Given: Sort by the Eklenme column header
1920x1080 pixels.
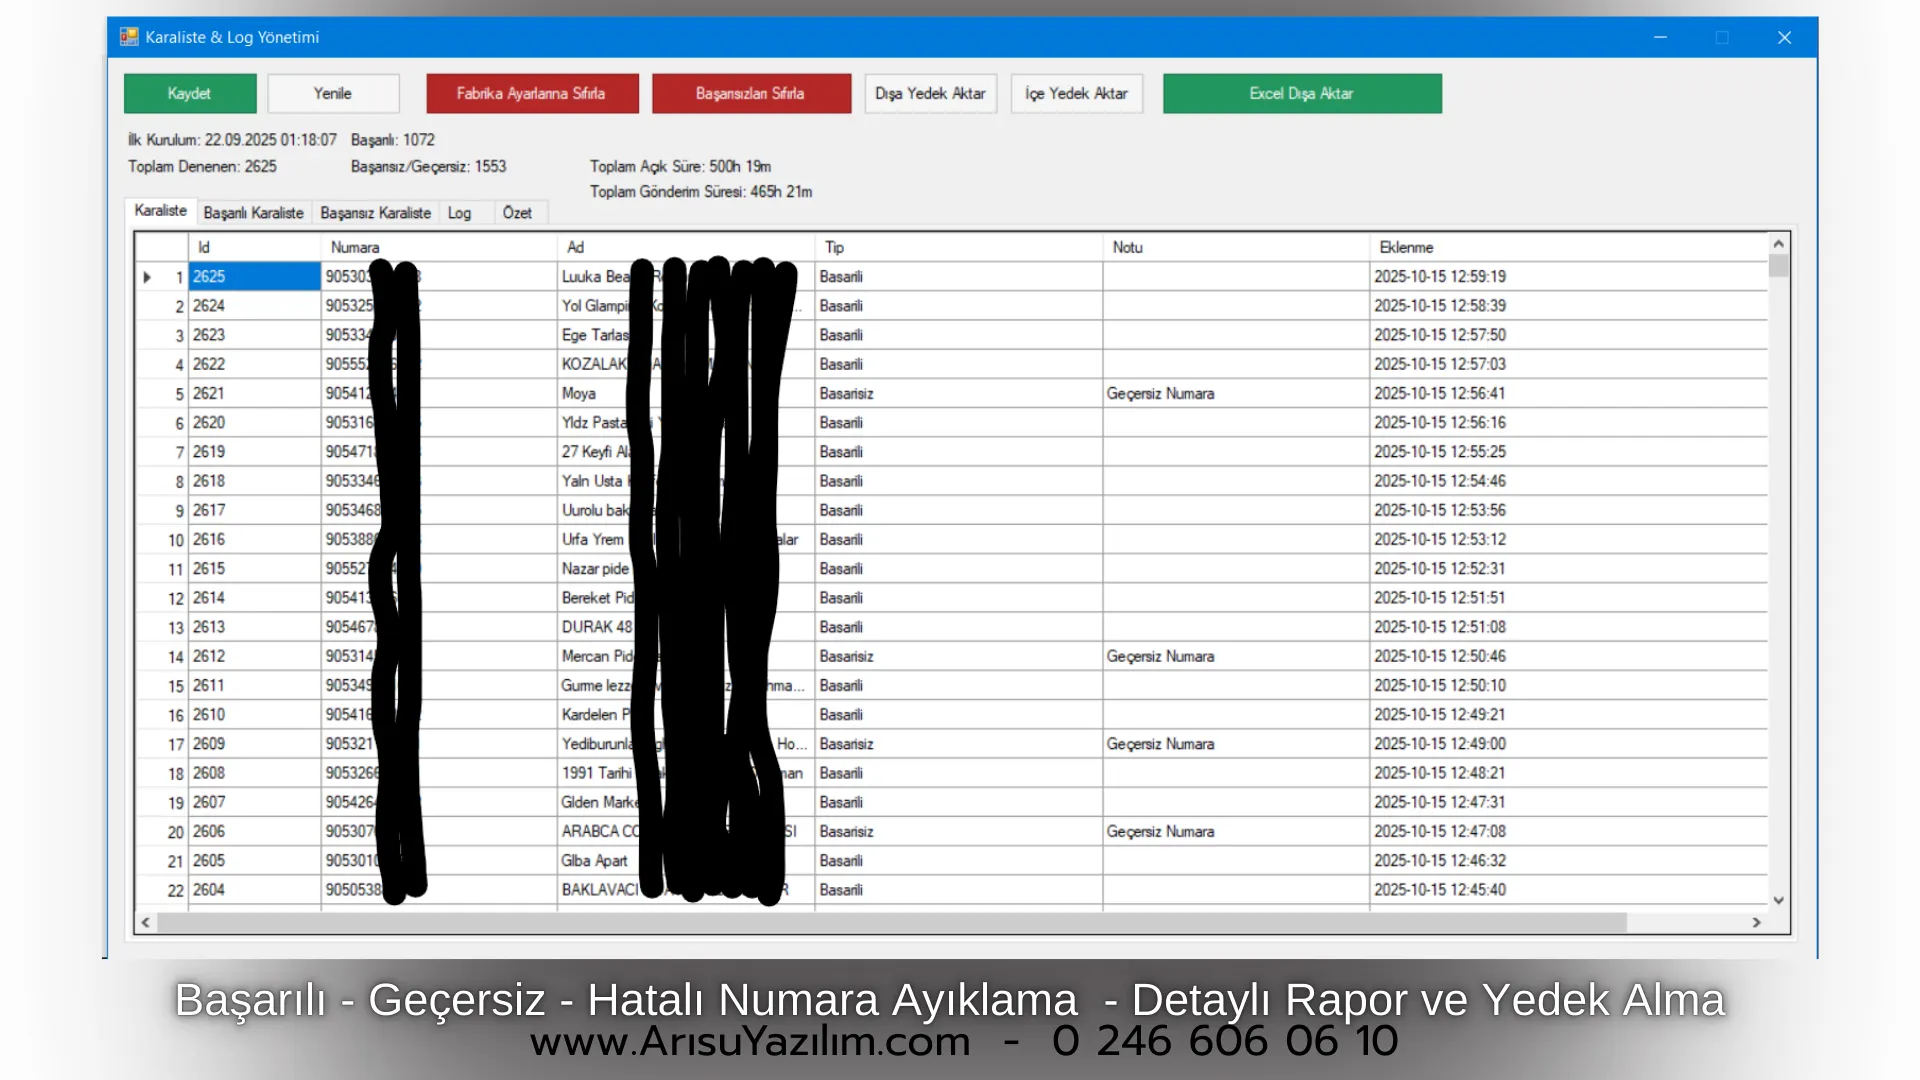Looking at the screenshot, I should point(1406,247).
